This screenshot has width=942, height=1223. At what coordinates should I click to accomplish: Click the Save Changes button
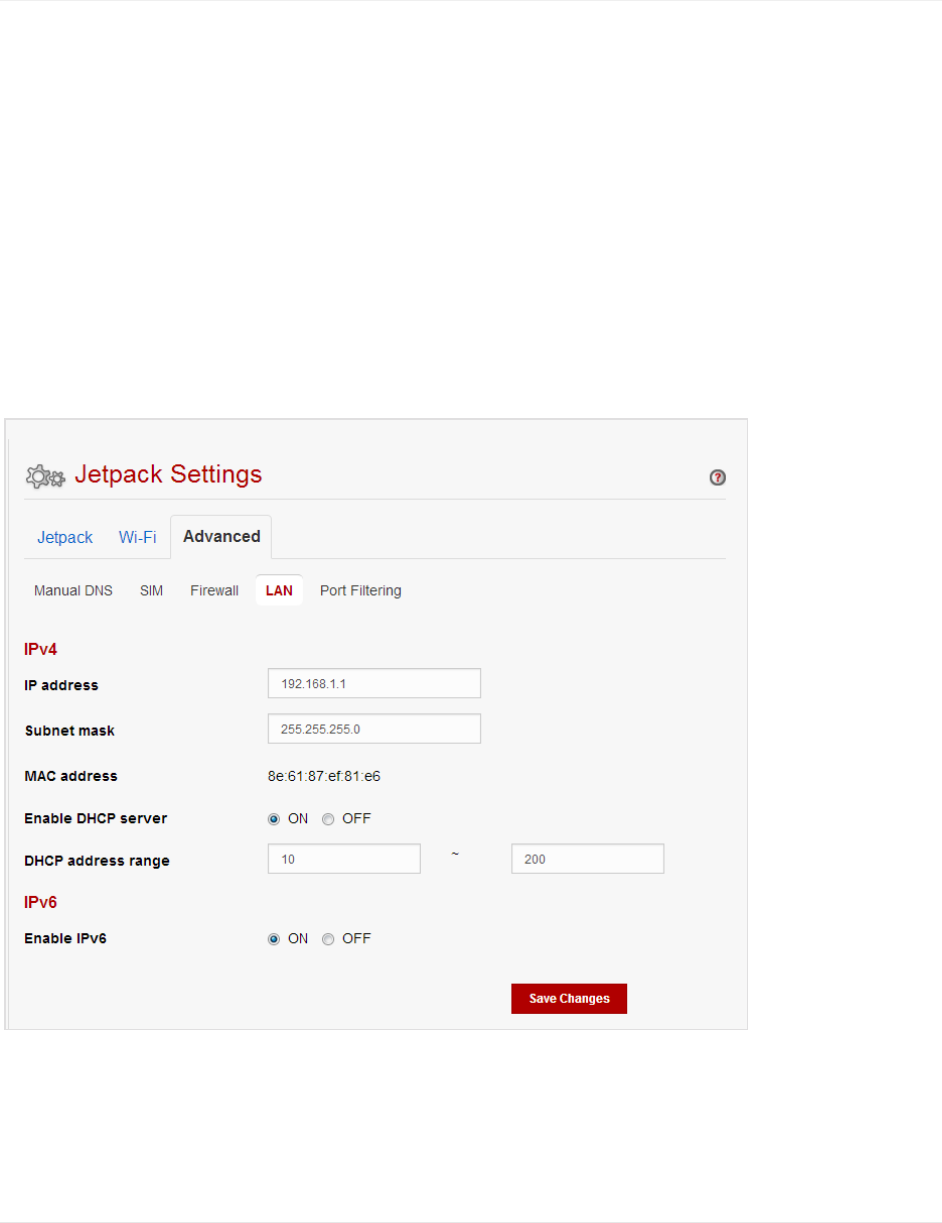(569, 998)
